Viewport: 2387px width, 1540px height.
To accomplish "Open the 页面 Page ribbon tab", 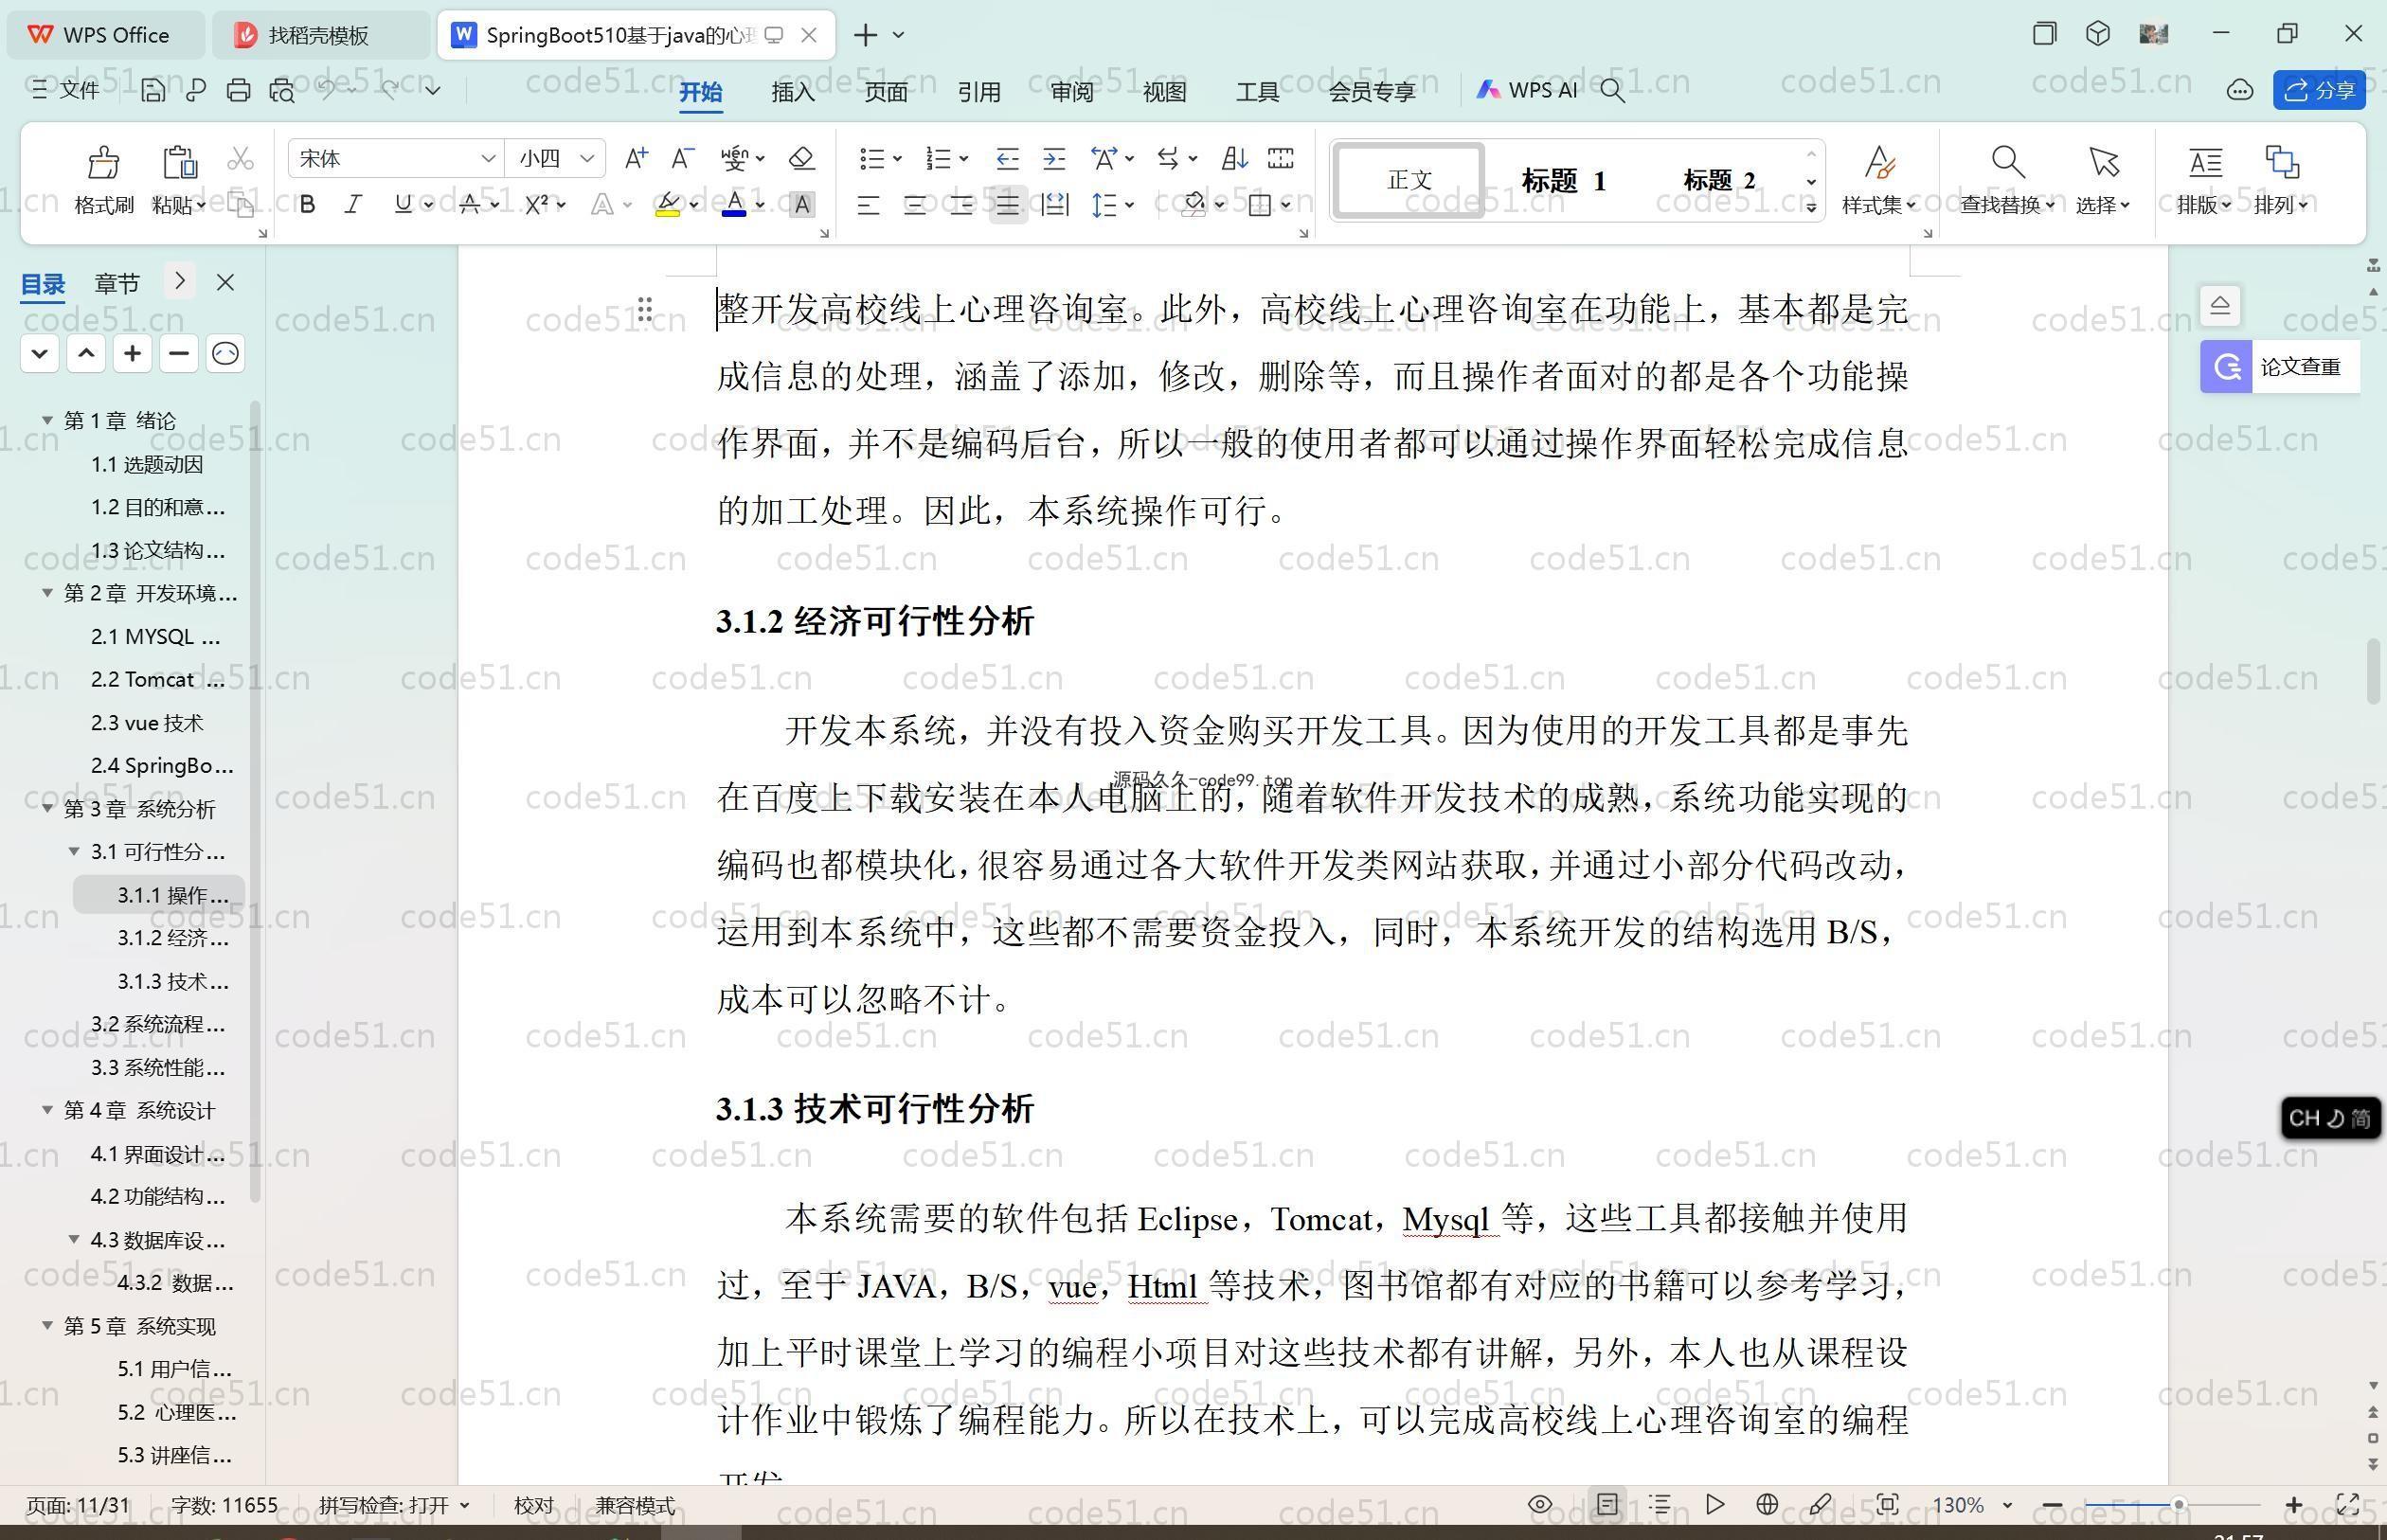I will tap(886, 92).
